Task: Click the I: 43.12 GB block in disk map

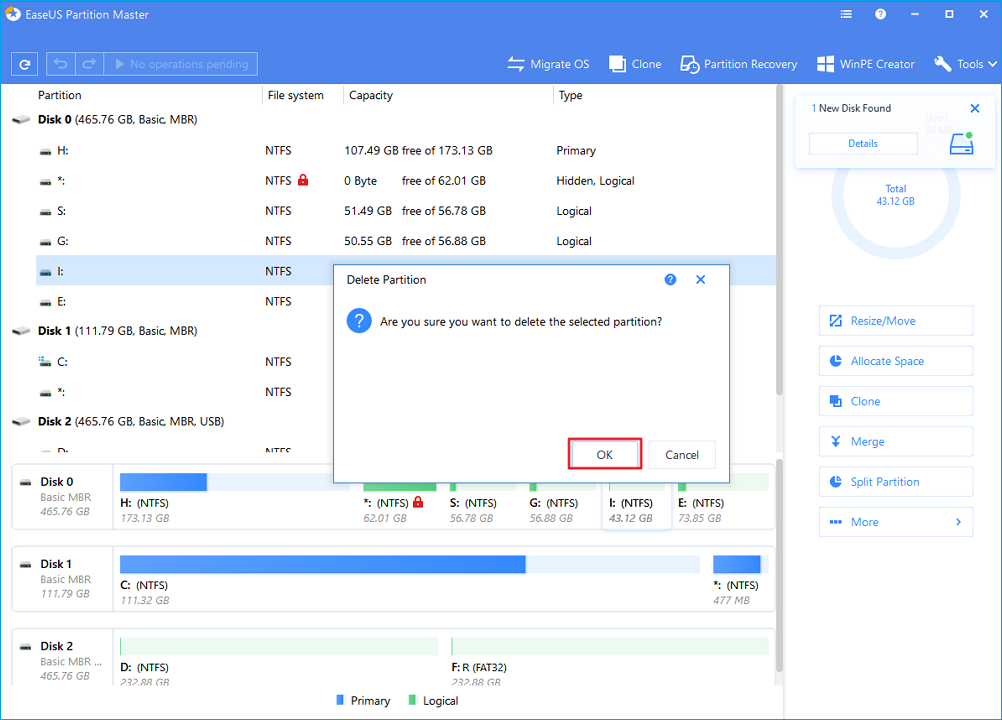Action: click(636, 501)
